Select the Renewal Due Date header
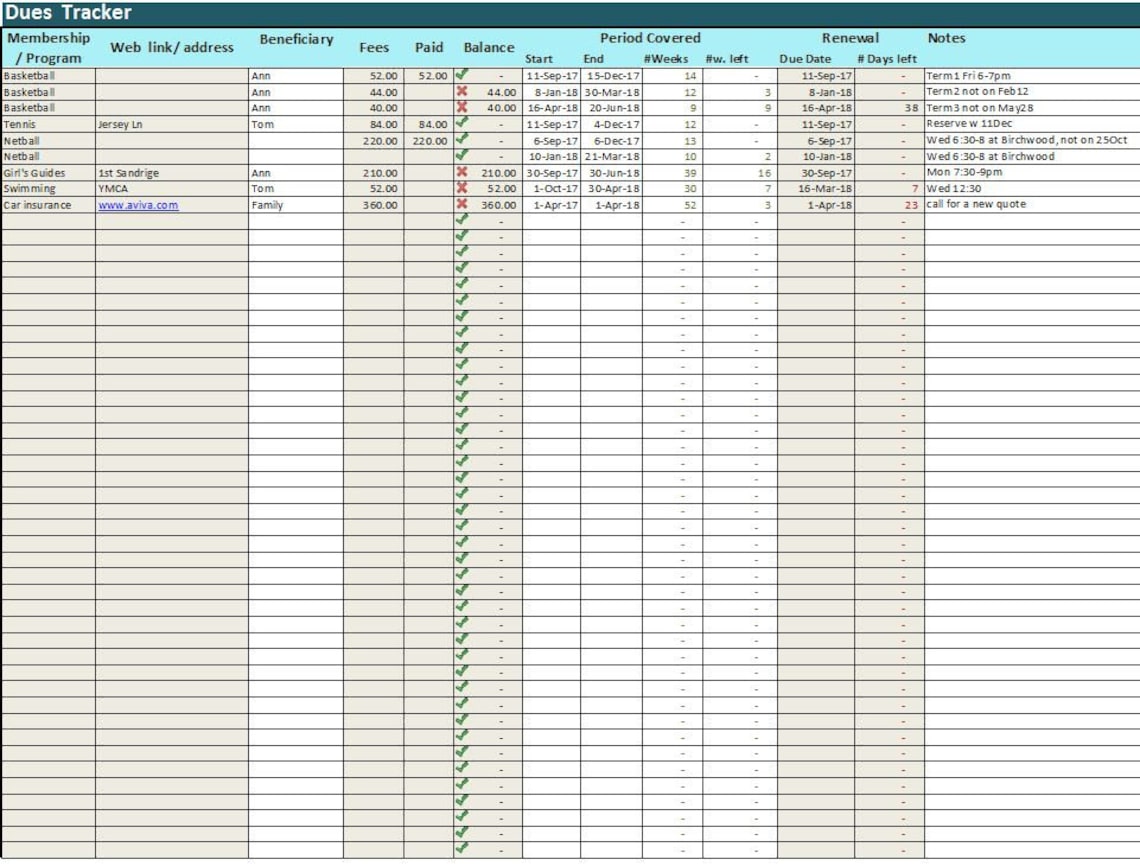The width and height of the screenshot is (1140, 866). 806,59
